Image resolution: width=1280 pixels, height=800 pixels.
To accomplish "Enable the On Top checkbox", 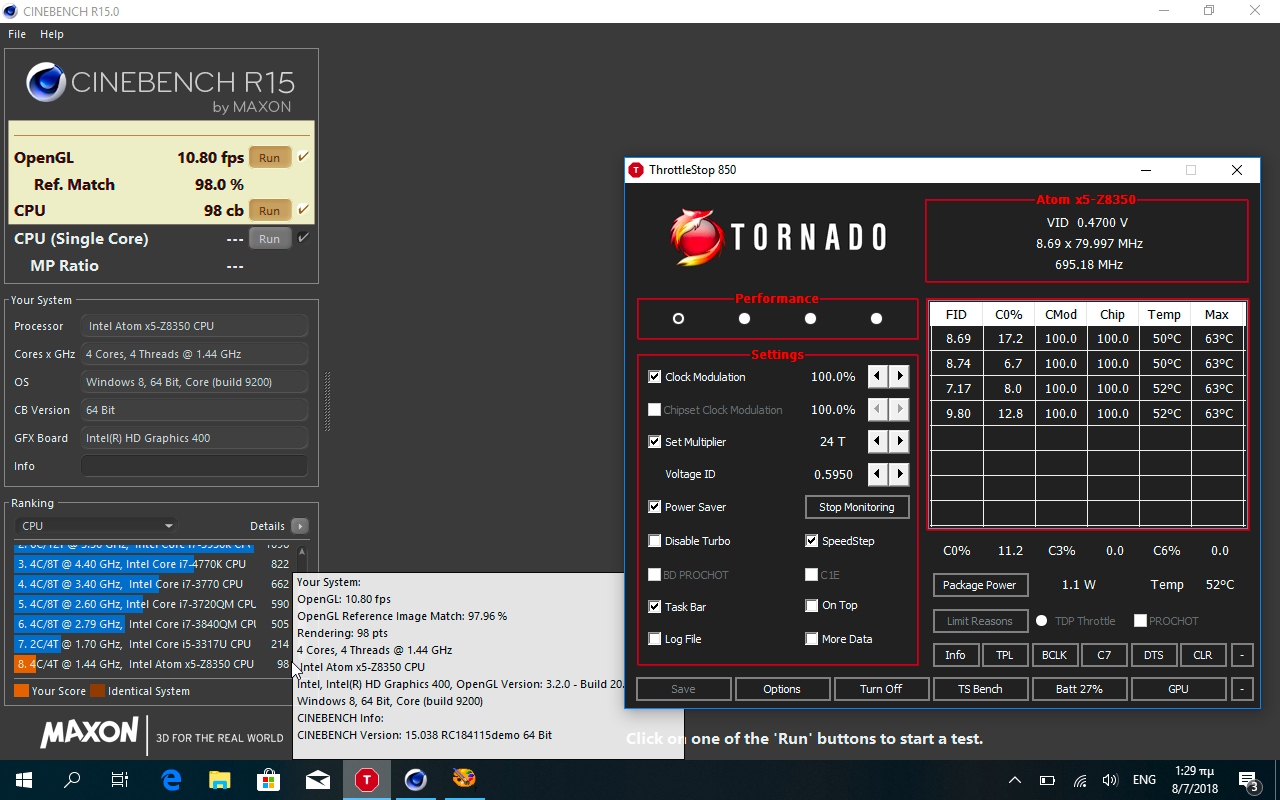I will tap(812, 605).
